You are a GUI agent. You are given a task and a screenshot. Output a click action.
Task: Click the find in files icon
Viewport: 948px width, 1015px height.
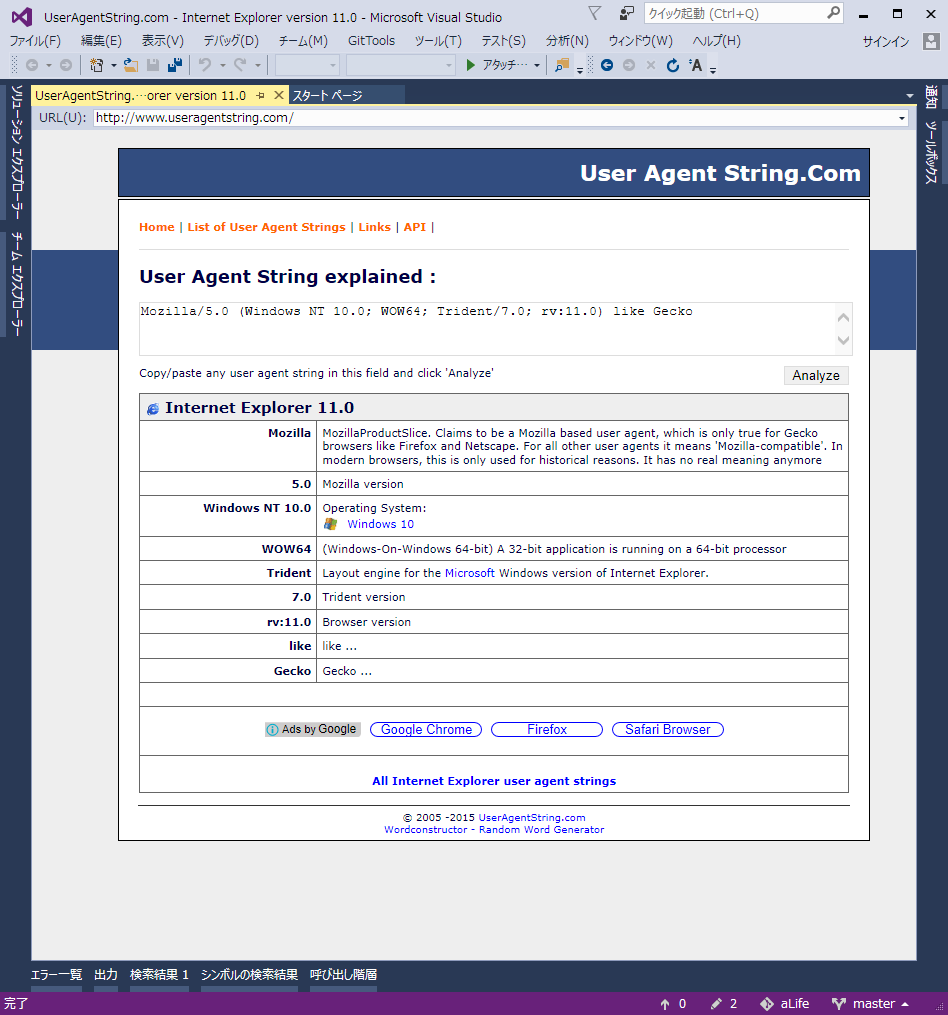(x=562, y=65)
